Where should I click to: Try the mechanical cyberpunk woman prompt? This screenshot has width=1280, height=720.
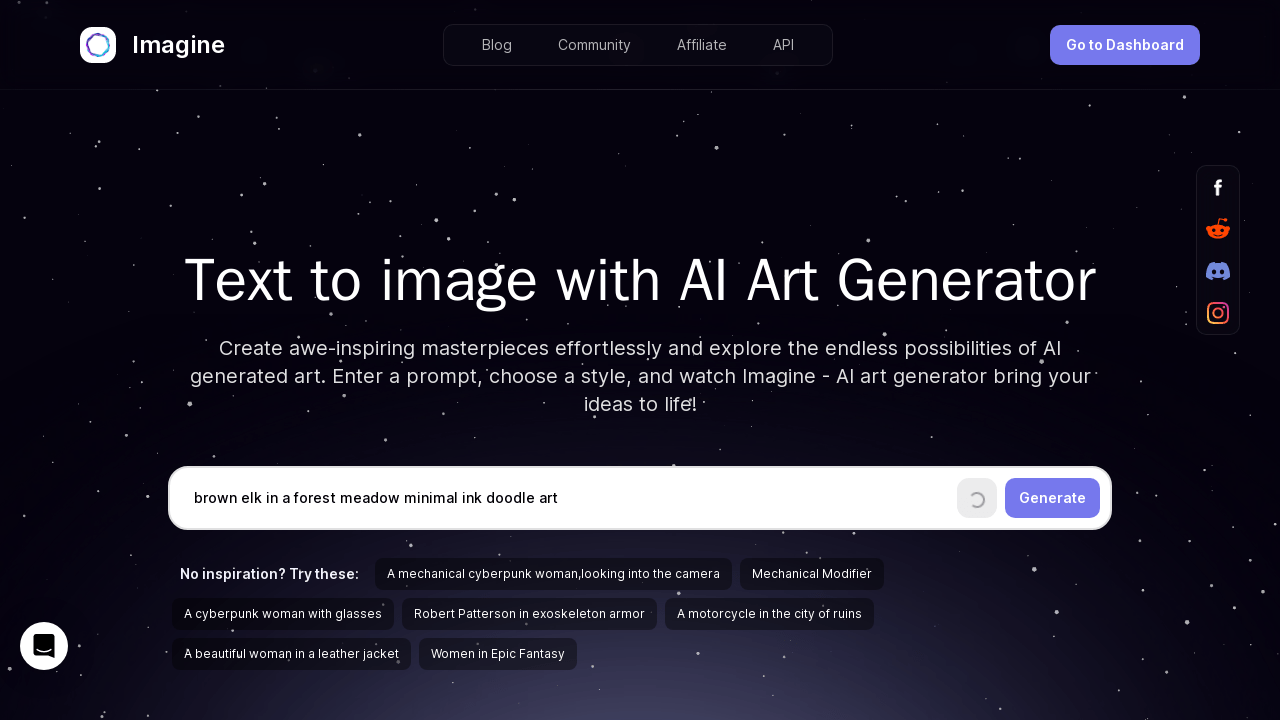tap(553, 574)
